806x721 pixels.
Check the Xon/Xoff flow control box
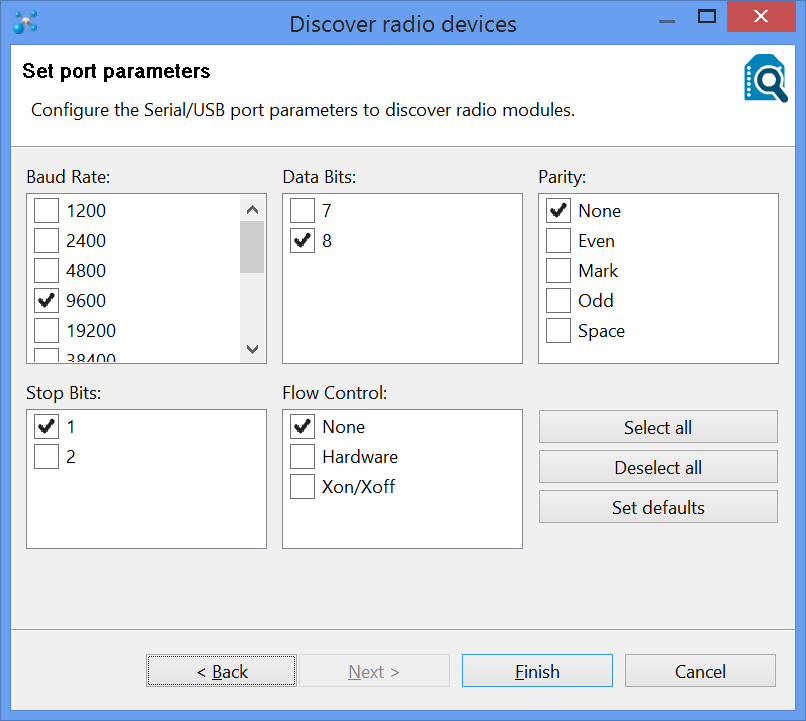pyautogui.click(x=302, y=487)
